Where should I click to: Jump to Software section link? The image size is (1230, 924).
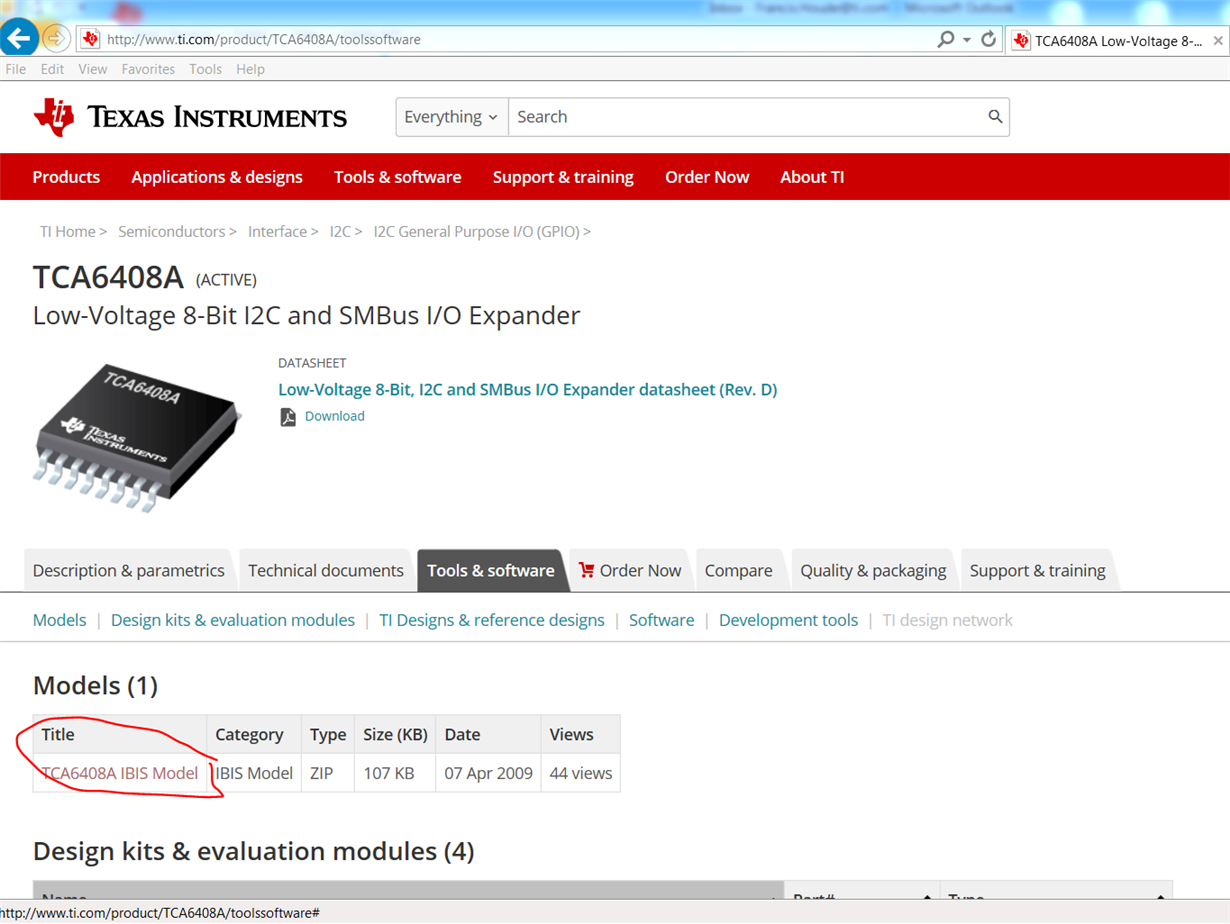[x=662, y=620]
